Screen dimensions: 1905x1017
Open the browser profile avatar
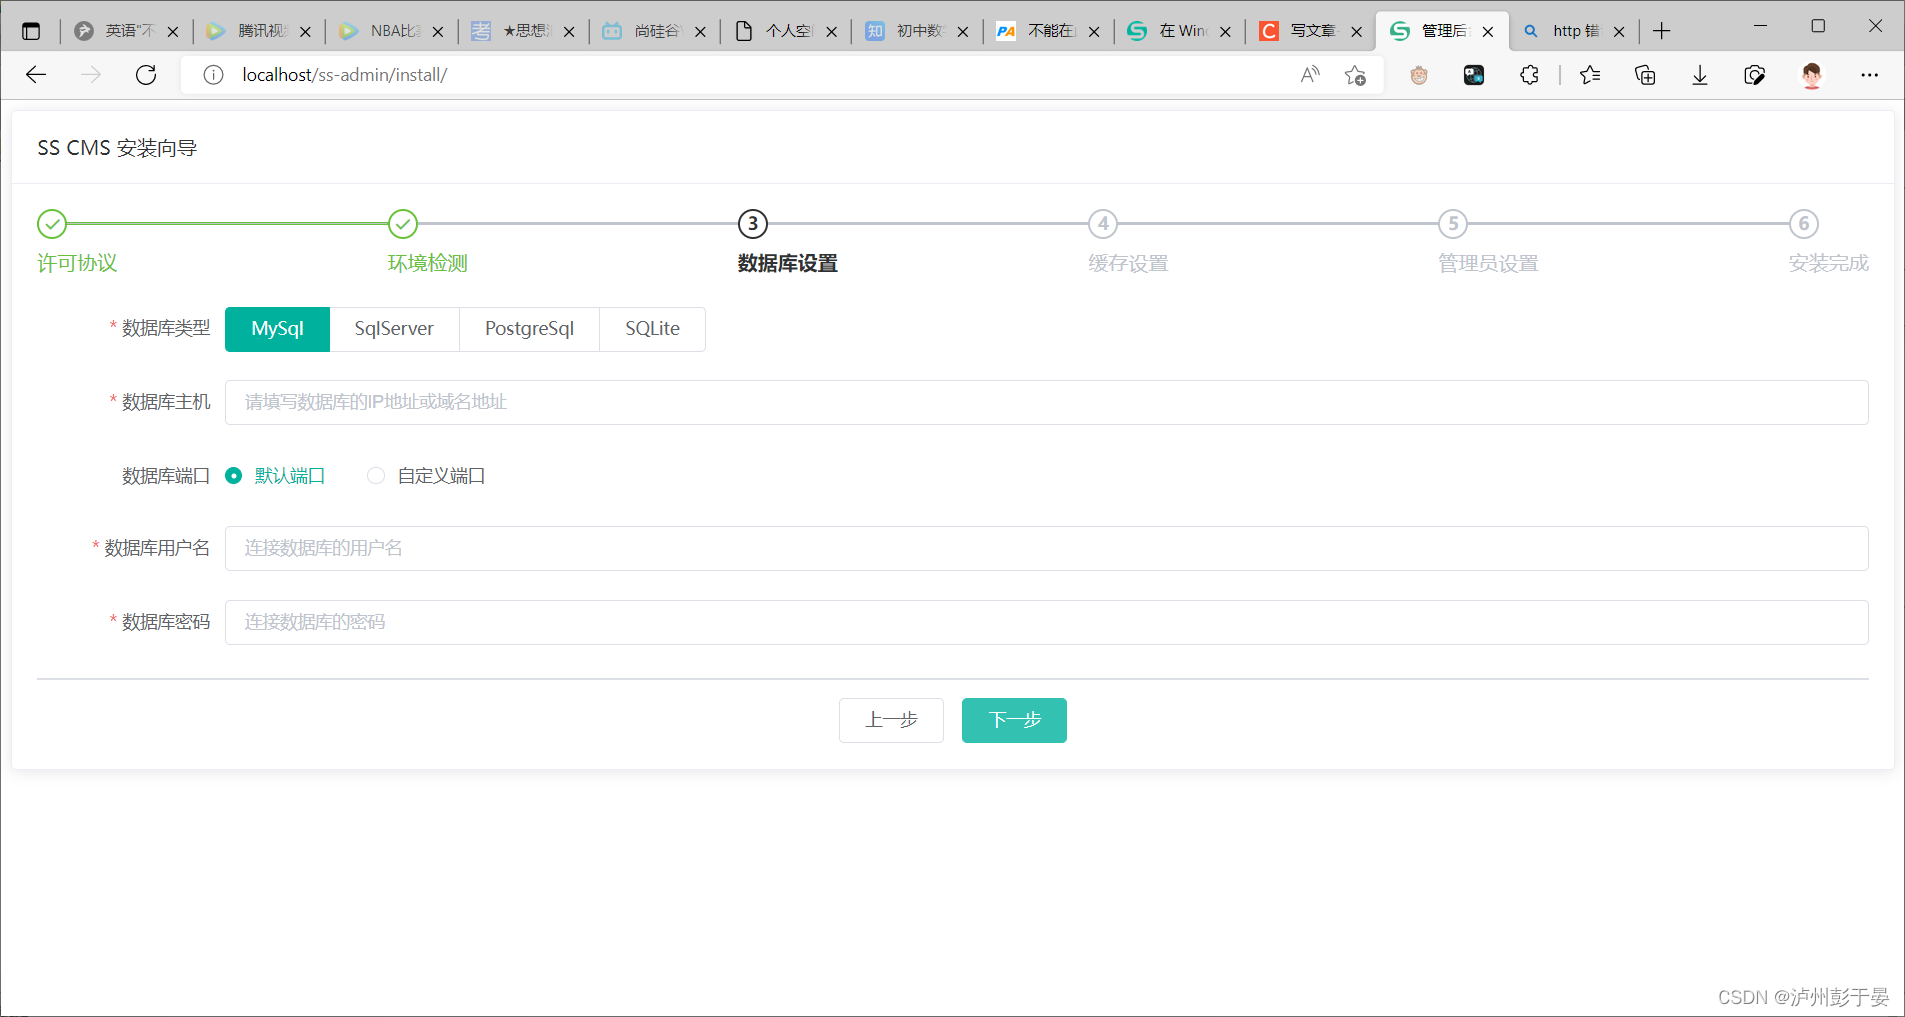(x=1812, y=75)
